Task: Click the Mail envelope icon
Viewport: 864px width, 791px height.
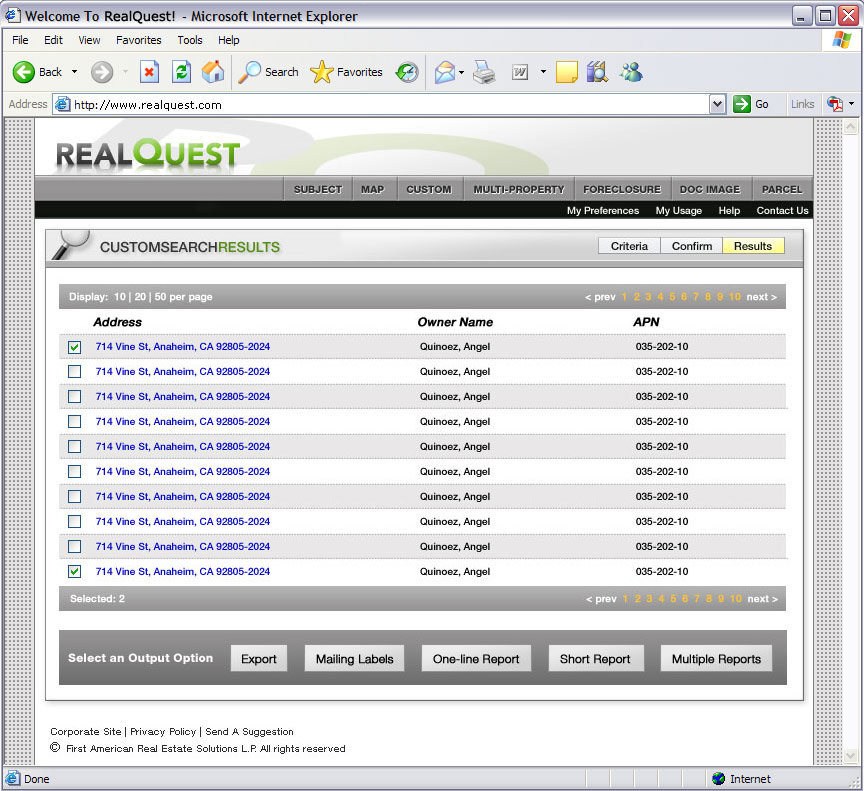Action: coord(445,72)
